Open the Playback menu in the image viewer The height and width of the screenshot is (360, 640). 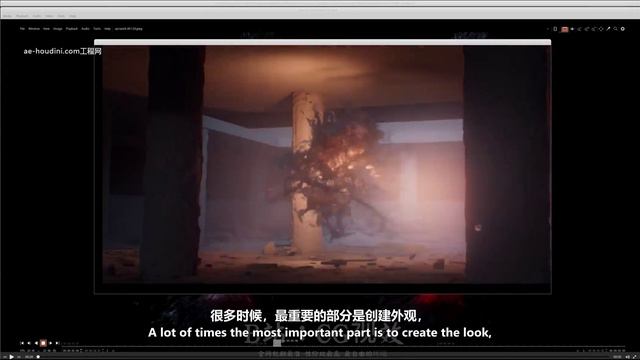[x=72, y=29]
